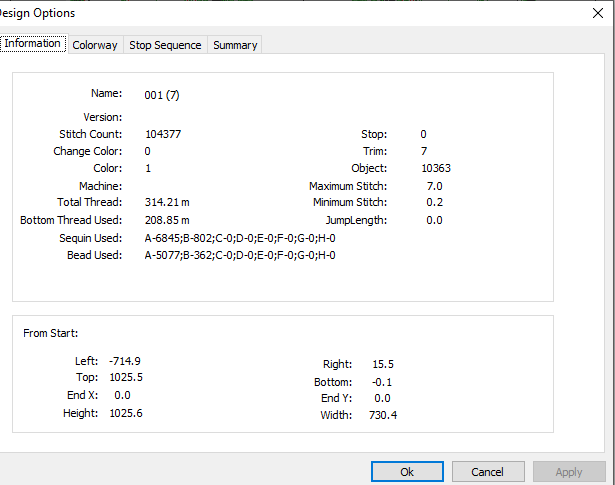The image size is (615, 485).
Task: Select the design name value 001 (7)
Action: 162,95
